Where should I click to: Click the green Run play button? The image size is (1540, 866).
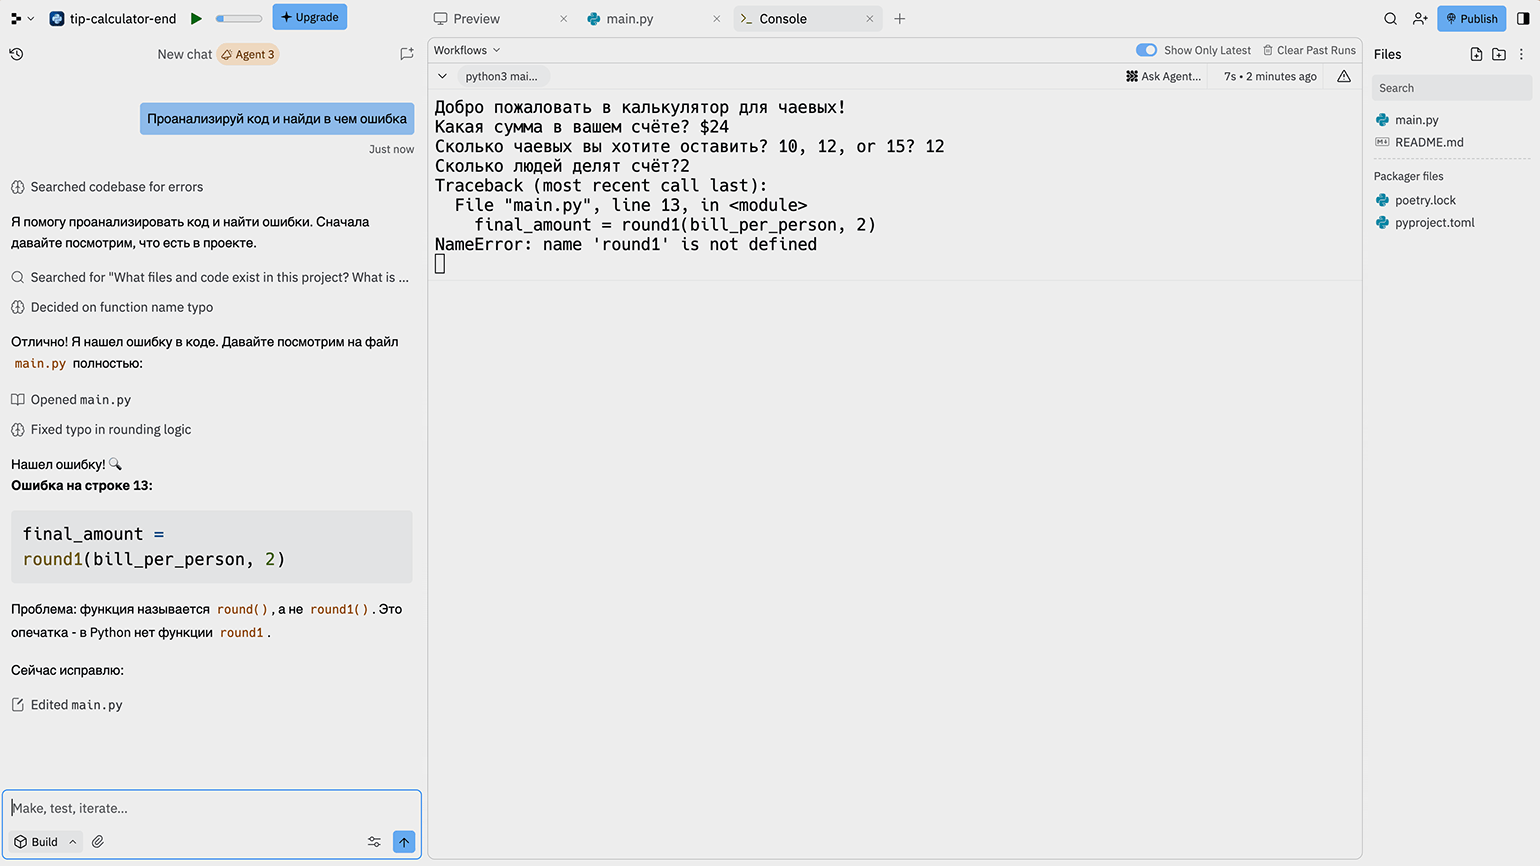[x=196, y=18]
